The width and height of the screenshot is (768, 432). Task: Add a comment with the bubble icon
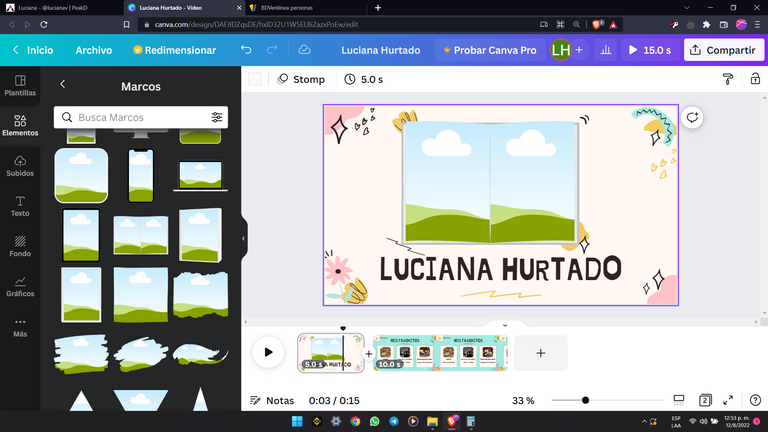point(692,118)
